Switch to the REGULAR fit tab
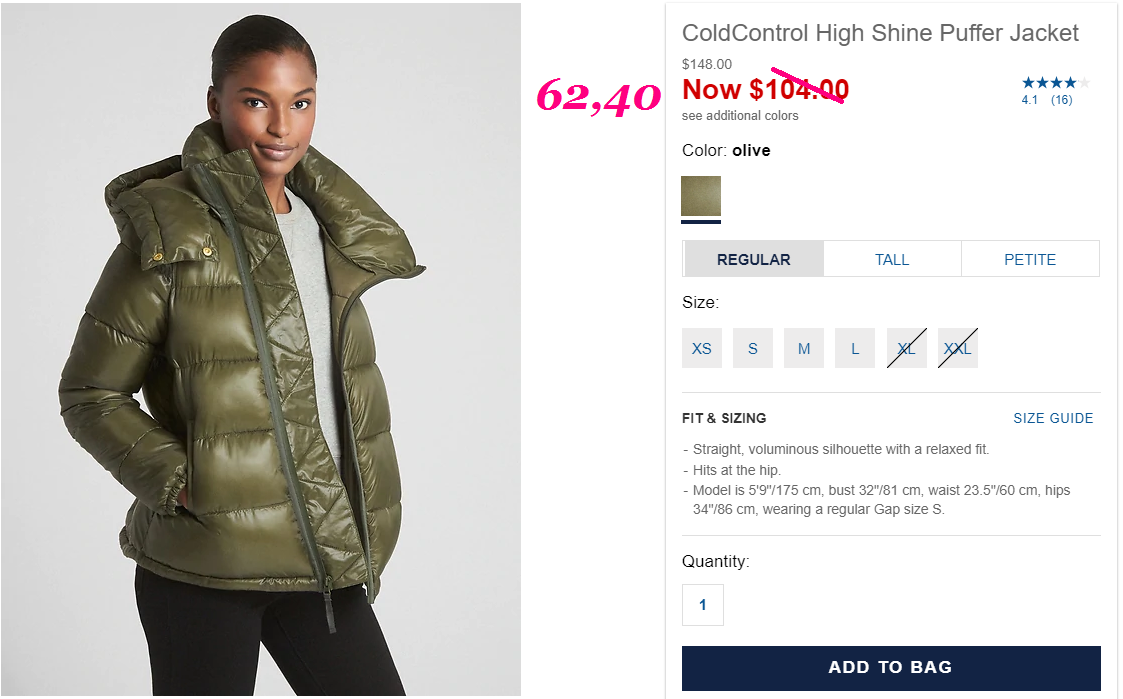 (x=753, y=259)
